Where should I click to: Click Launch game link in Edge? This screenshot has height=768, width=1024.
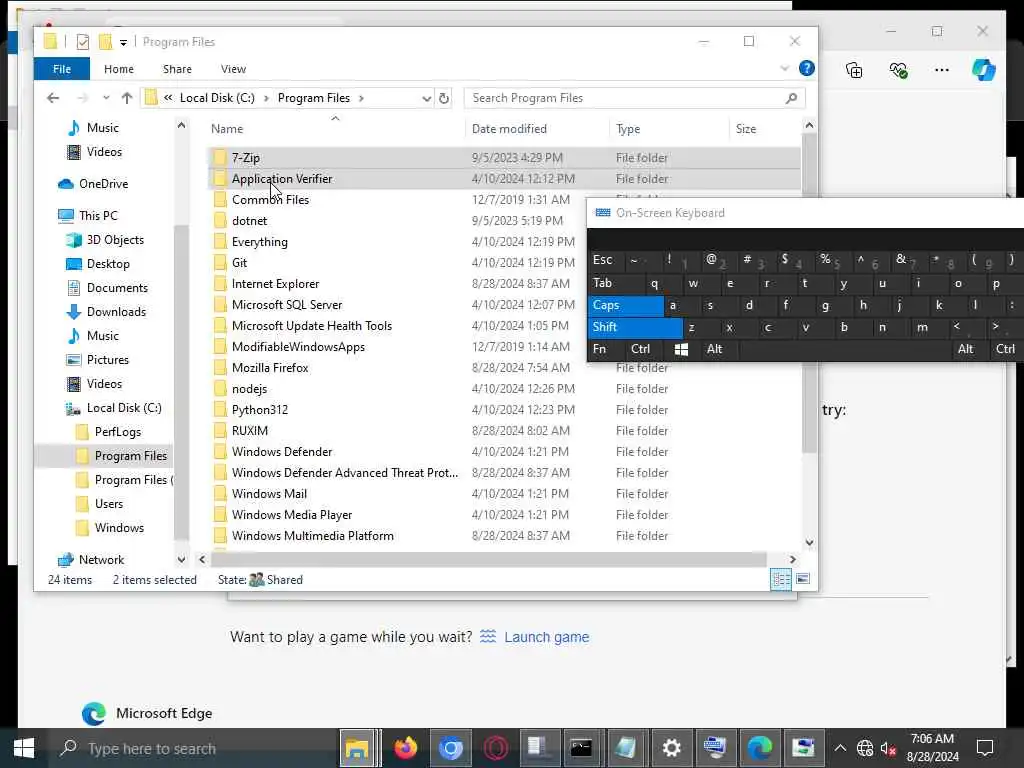(x=546, y=637)
